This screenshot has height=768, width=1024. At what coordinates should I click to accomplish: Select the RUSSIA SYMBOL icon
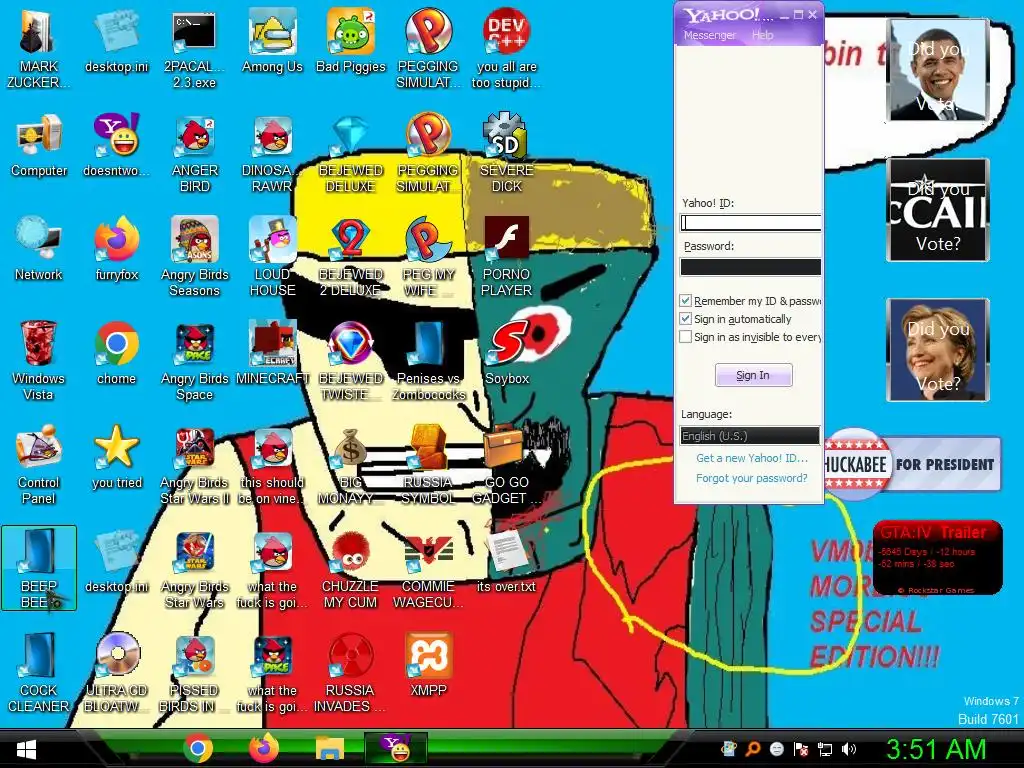click(428, 464)
